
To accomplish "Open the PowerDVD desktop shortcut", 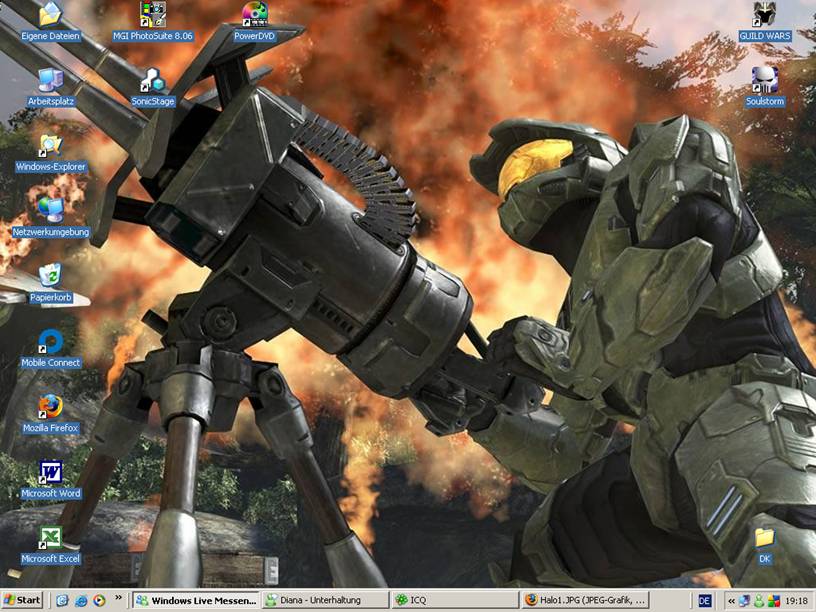I will coord(254,16).
